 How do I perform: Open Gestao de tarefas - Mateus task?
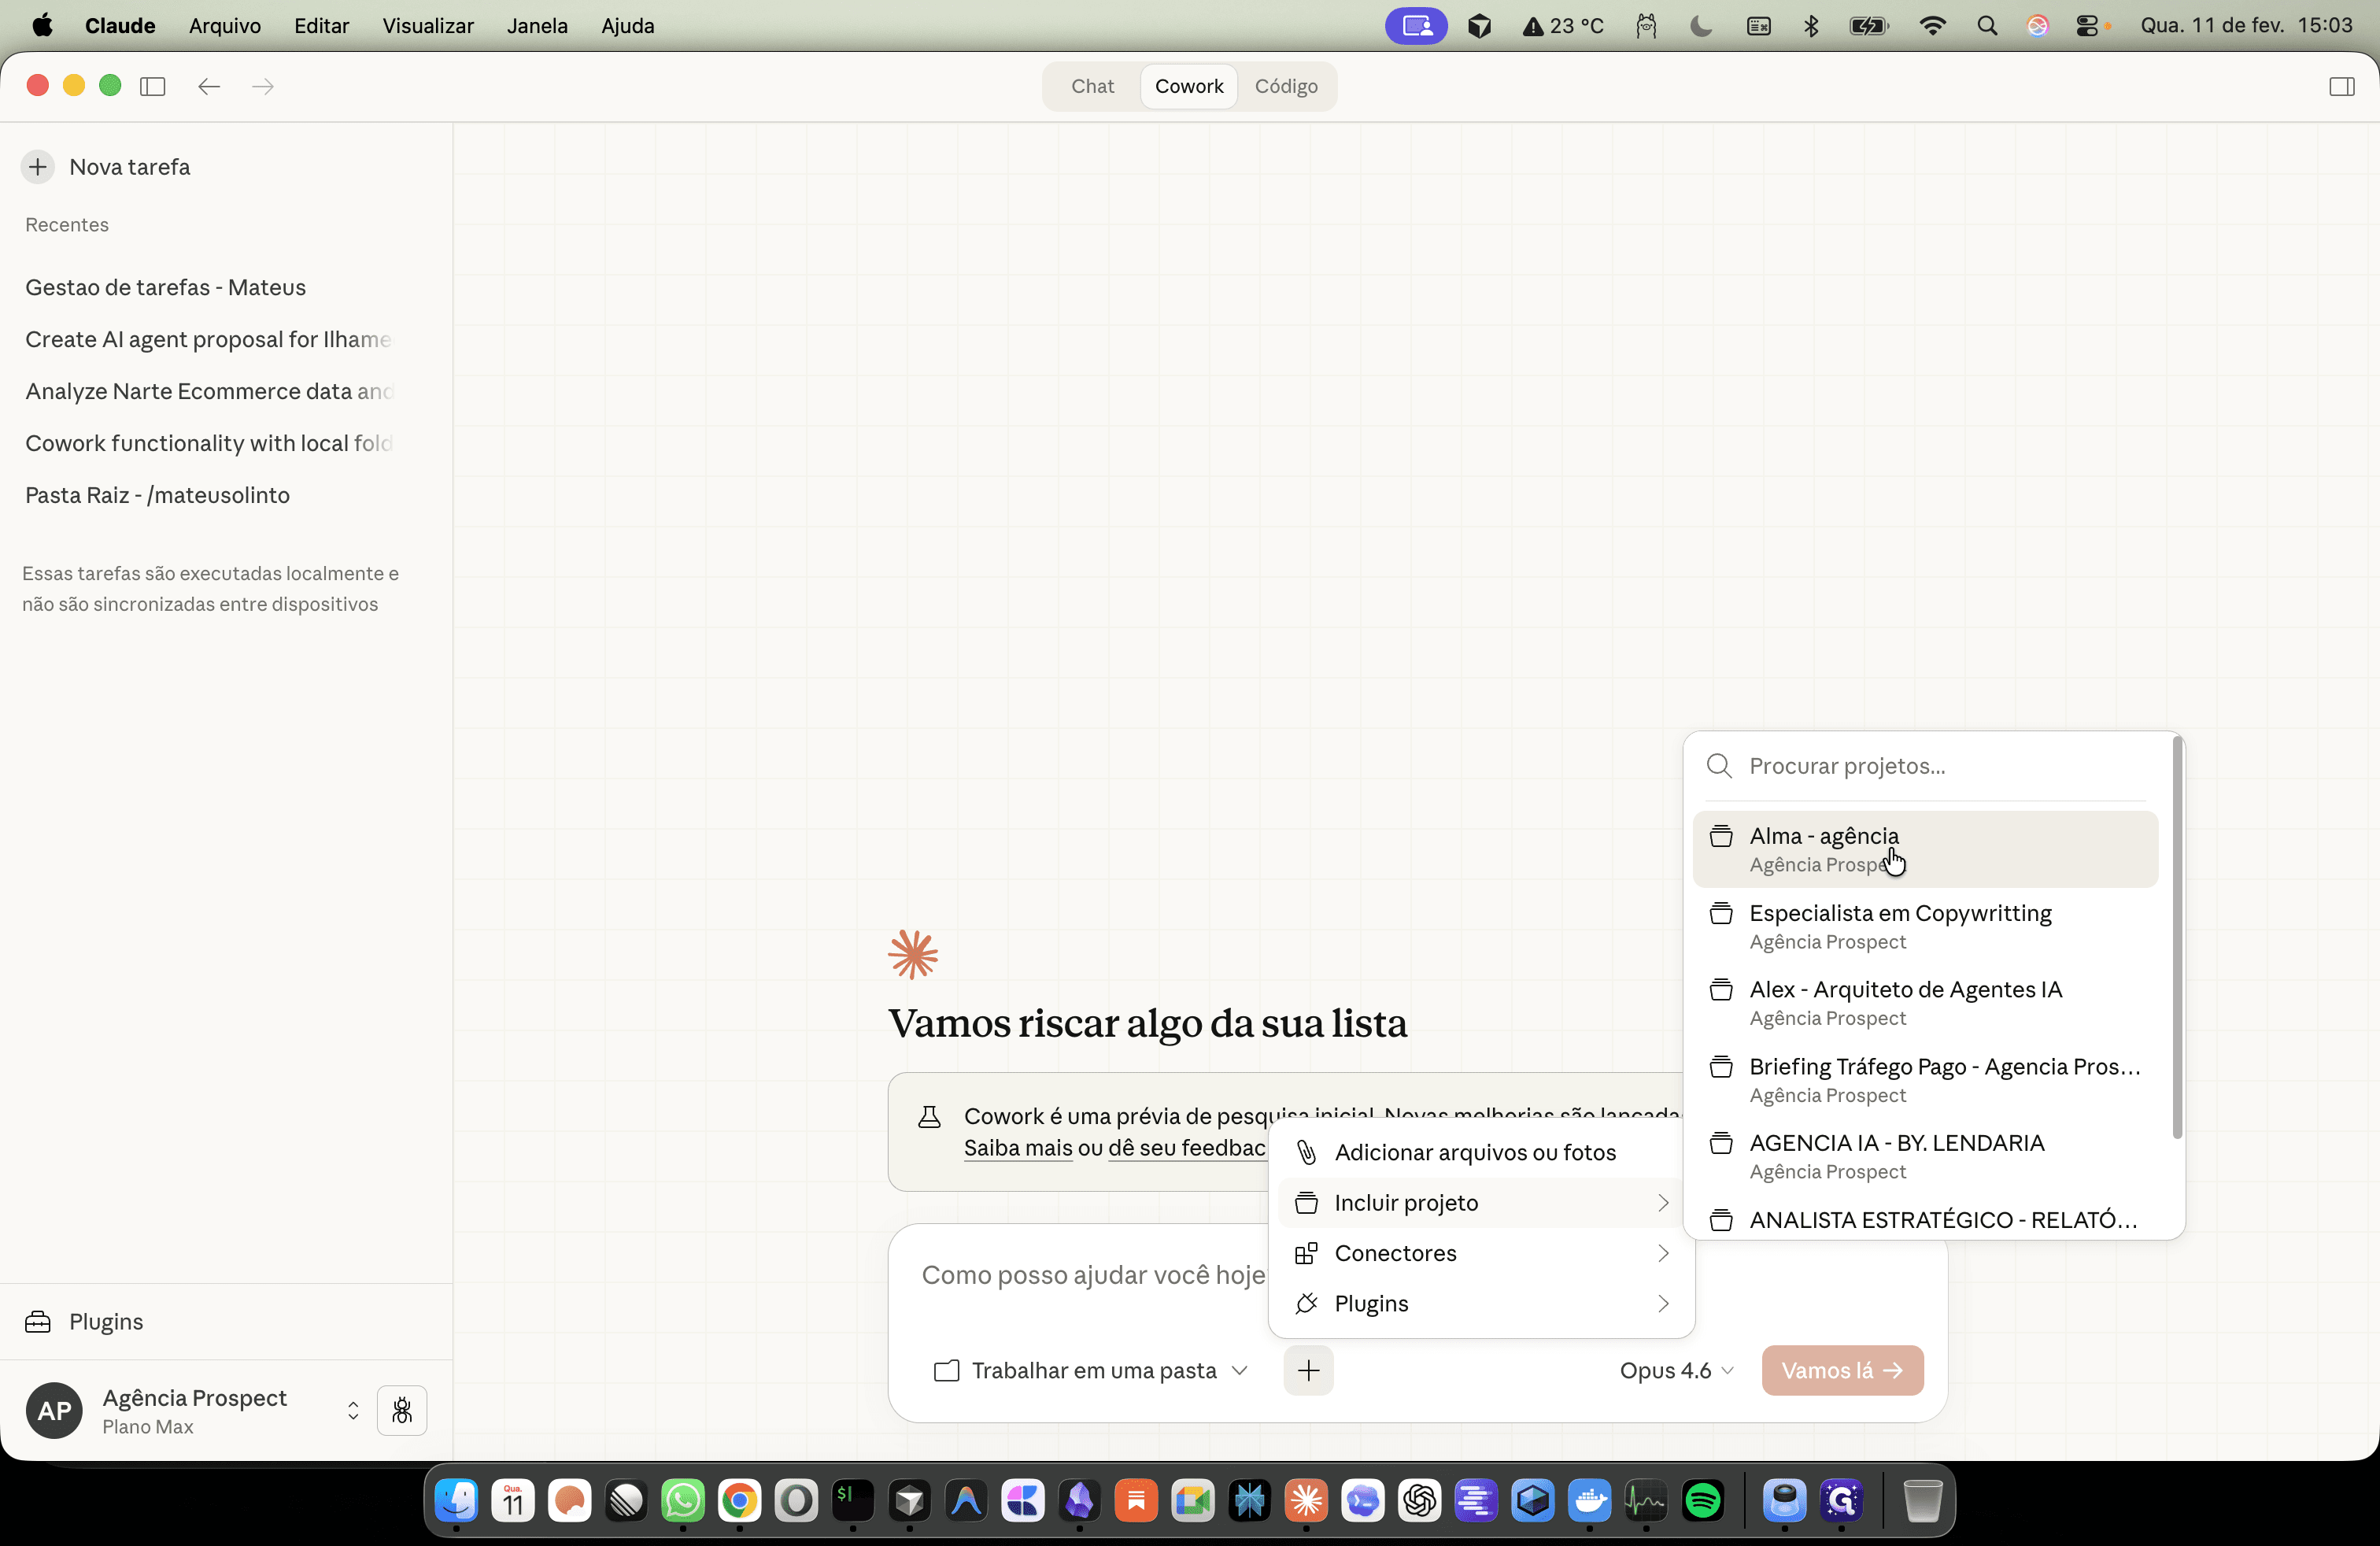click(x=166, y=287)
